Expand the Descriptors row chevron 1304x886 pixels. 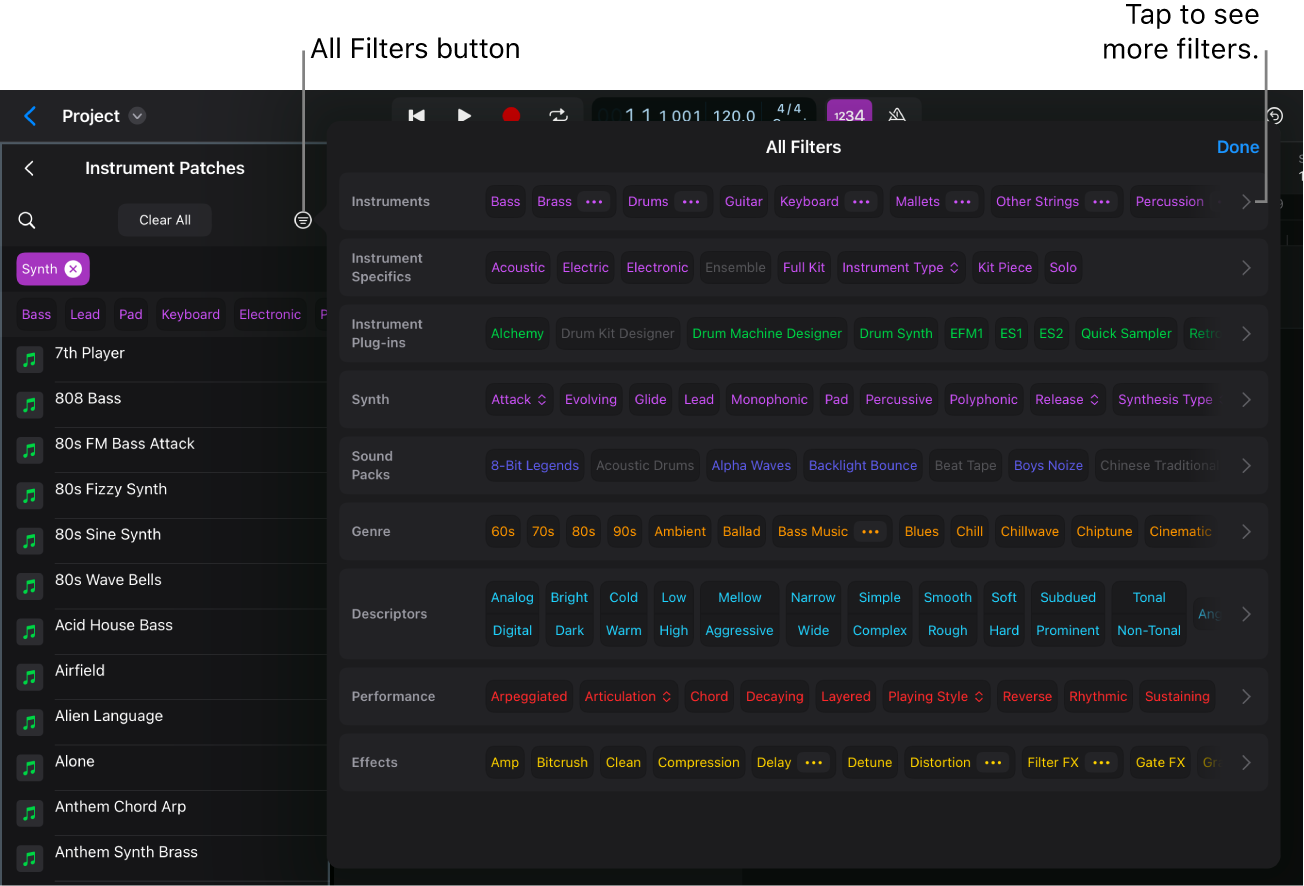tap(1246, 614)
